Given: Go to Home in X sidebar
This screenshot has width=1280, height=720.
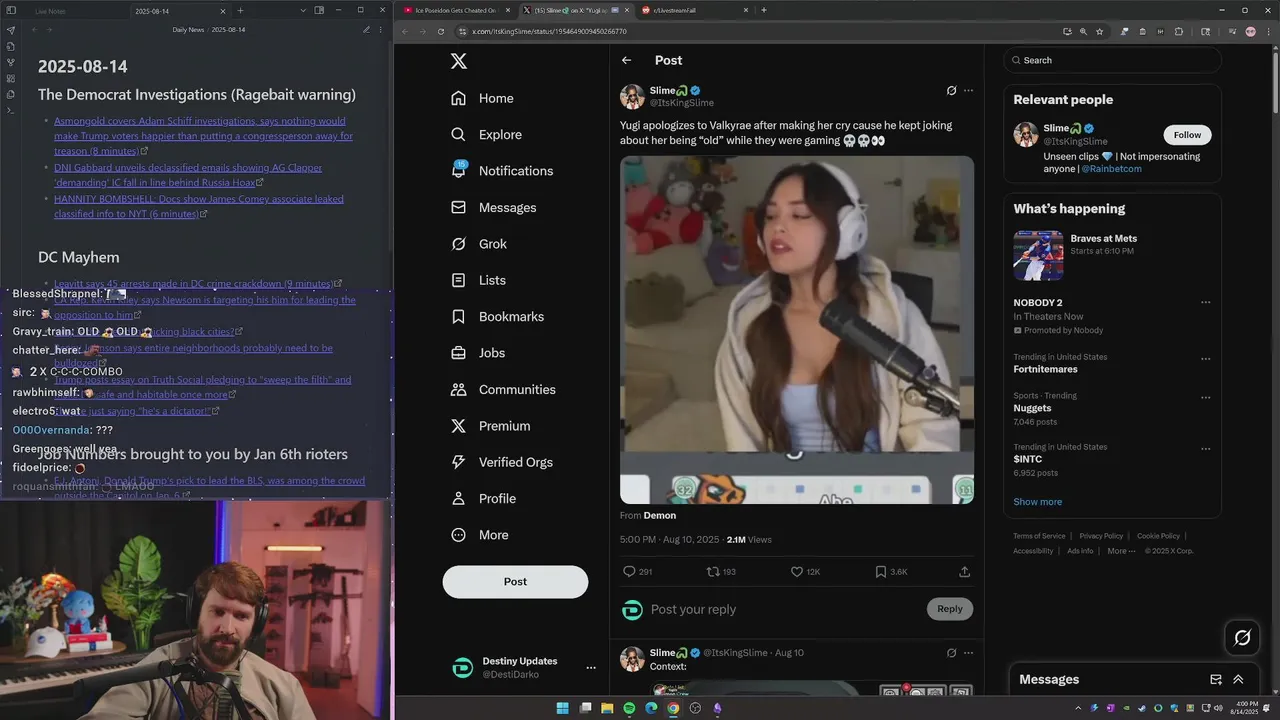Looking at the screenshot, I should click(x=482, y=98).
